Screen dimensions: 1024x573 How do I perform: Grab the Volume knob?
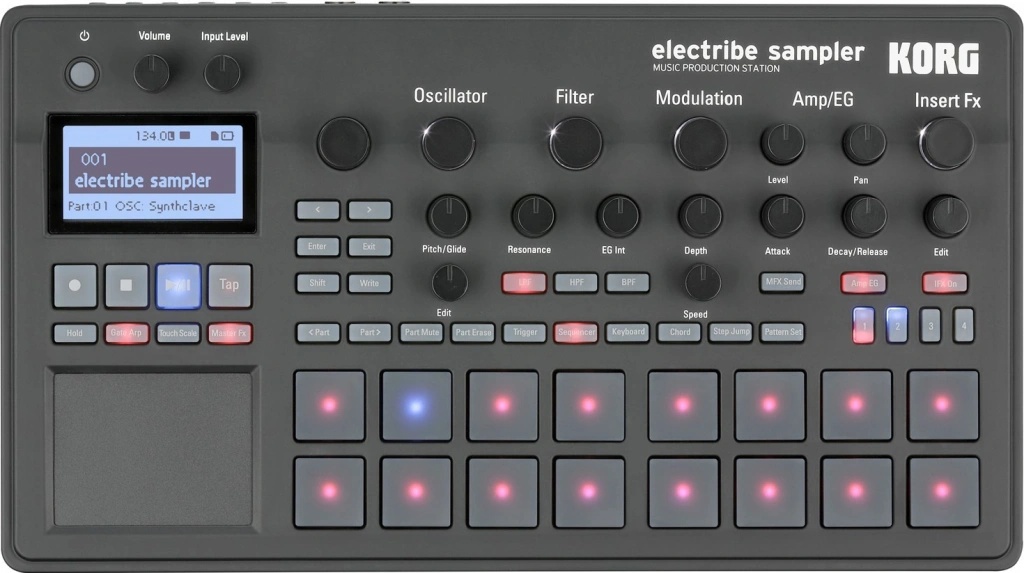[152, 73]
